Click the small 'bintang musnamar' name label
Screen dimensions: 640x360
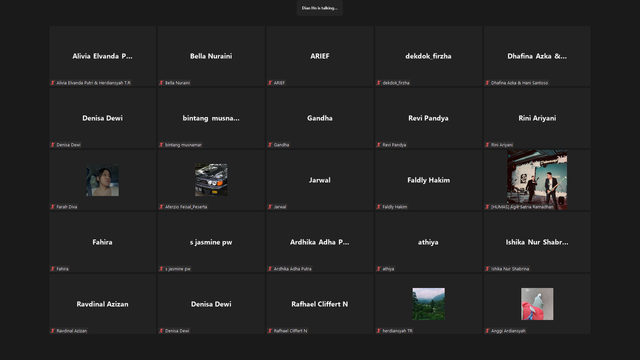click(183, 145)
